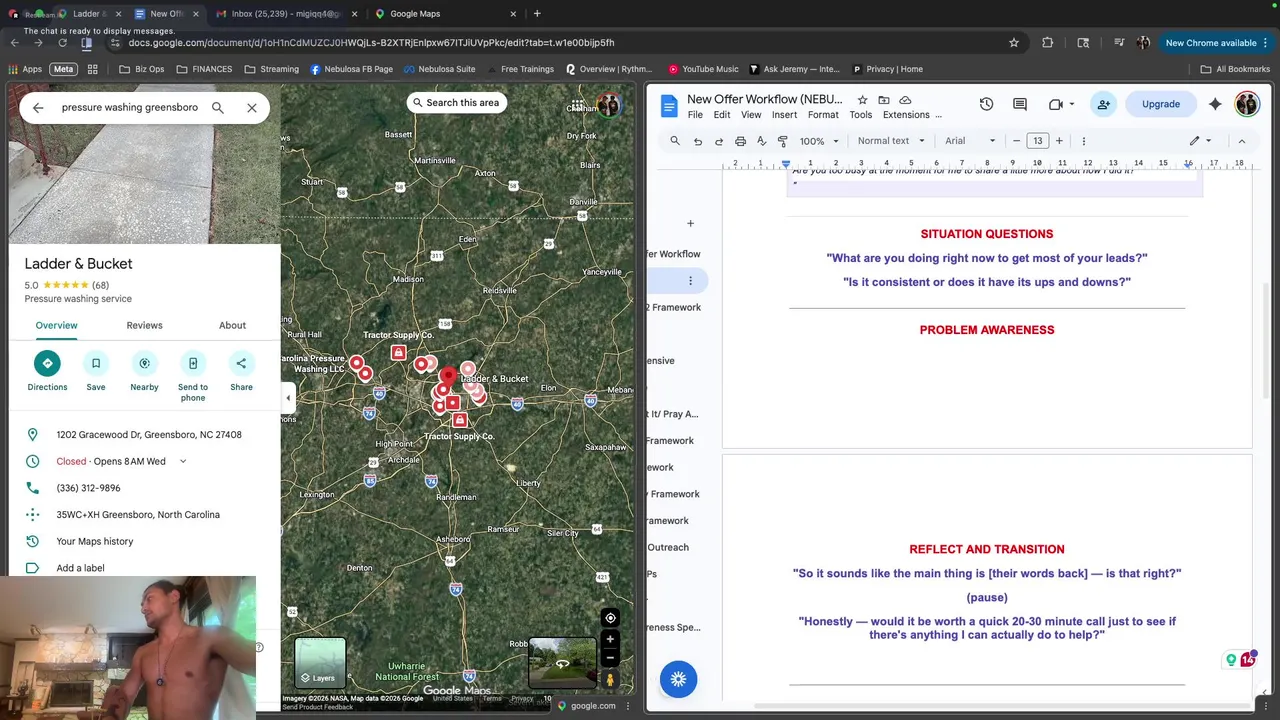Go back in the Maps search panel
The image size is (1280, 720).
click(x=38, y=107)
